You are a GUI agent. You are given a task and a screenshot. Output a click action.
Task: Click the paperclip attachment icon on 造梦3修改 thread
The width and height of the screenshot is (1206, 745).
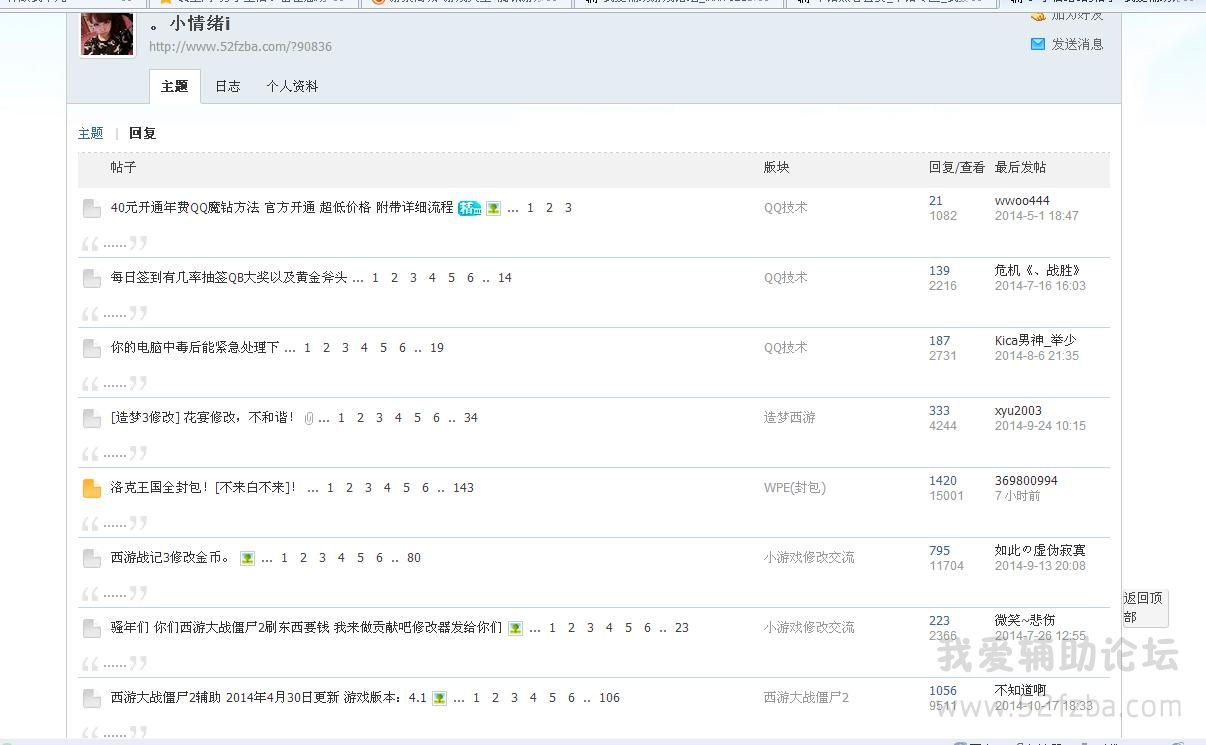point(309,418)
